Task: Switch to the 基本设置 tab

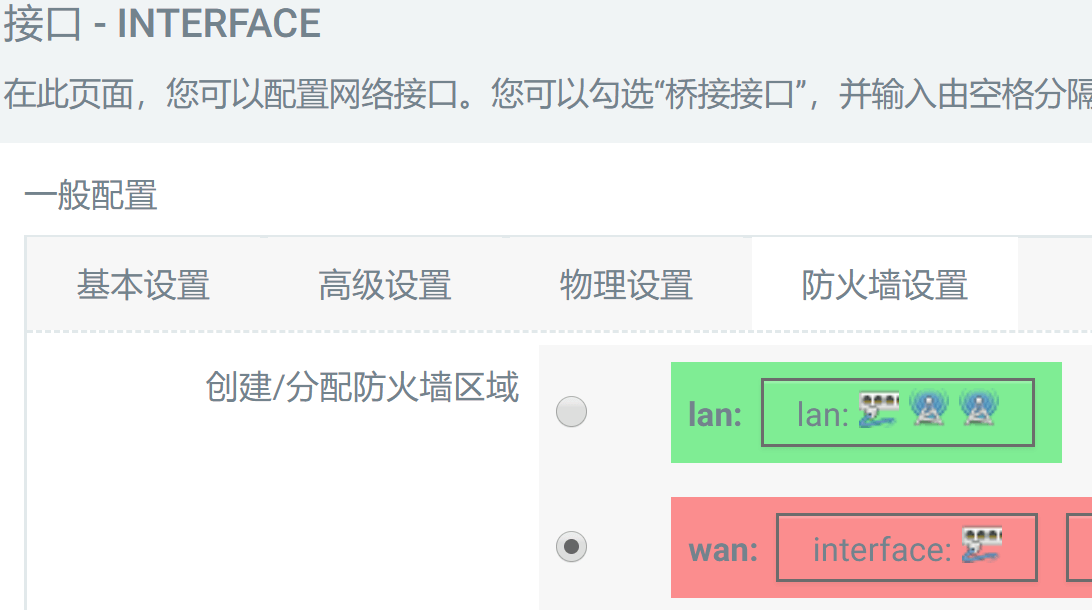Action: tap(143, 286)
